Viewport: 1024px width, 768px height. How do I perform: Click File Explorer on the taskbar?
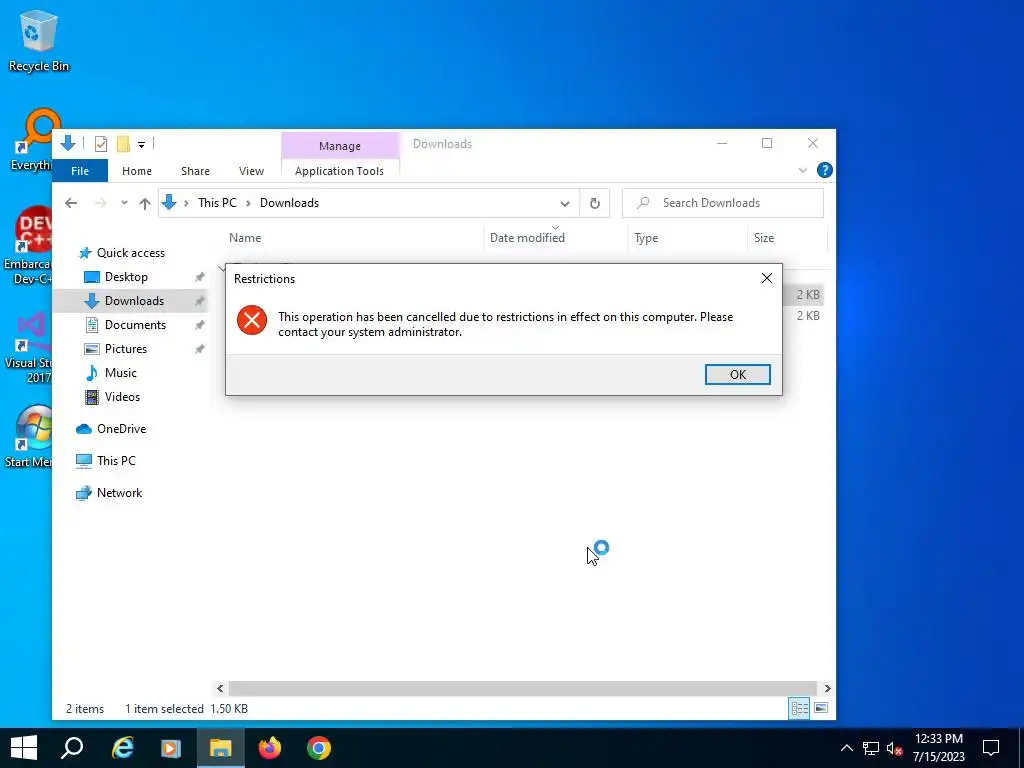coord(221,748)
